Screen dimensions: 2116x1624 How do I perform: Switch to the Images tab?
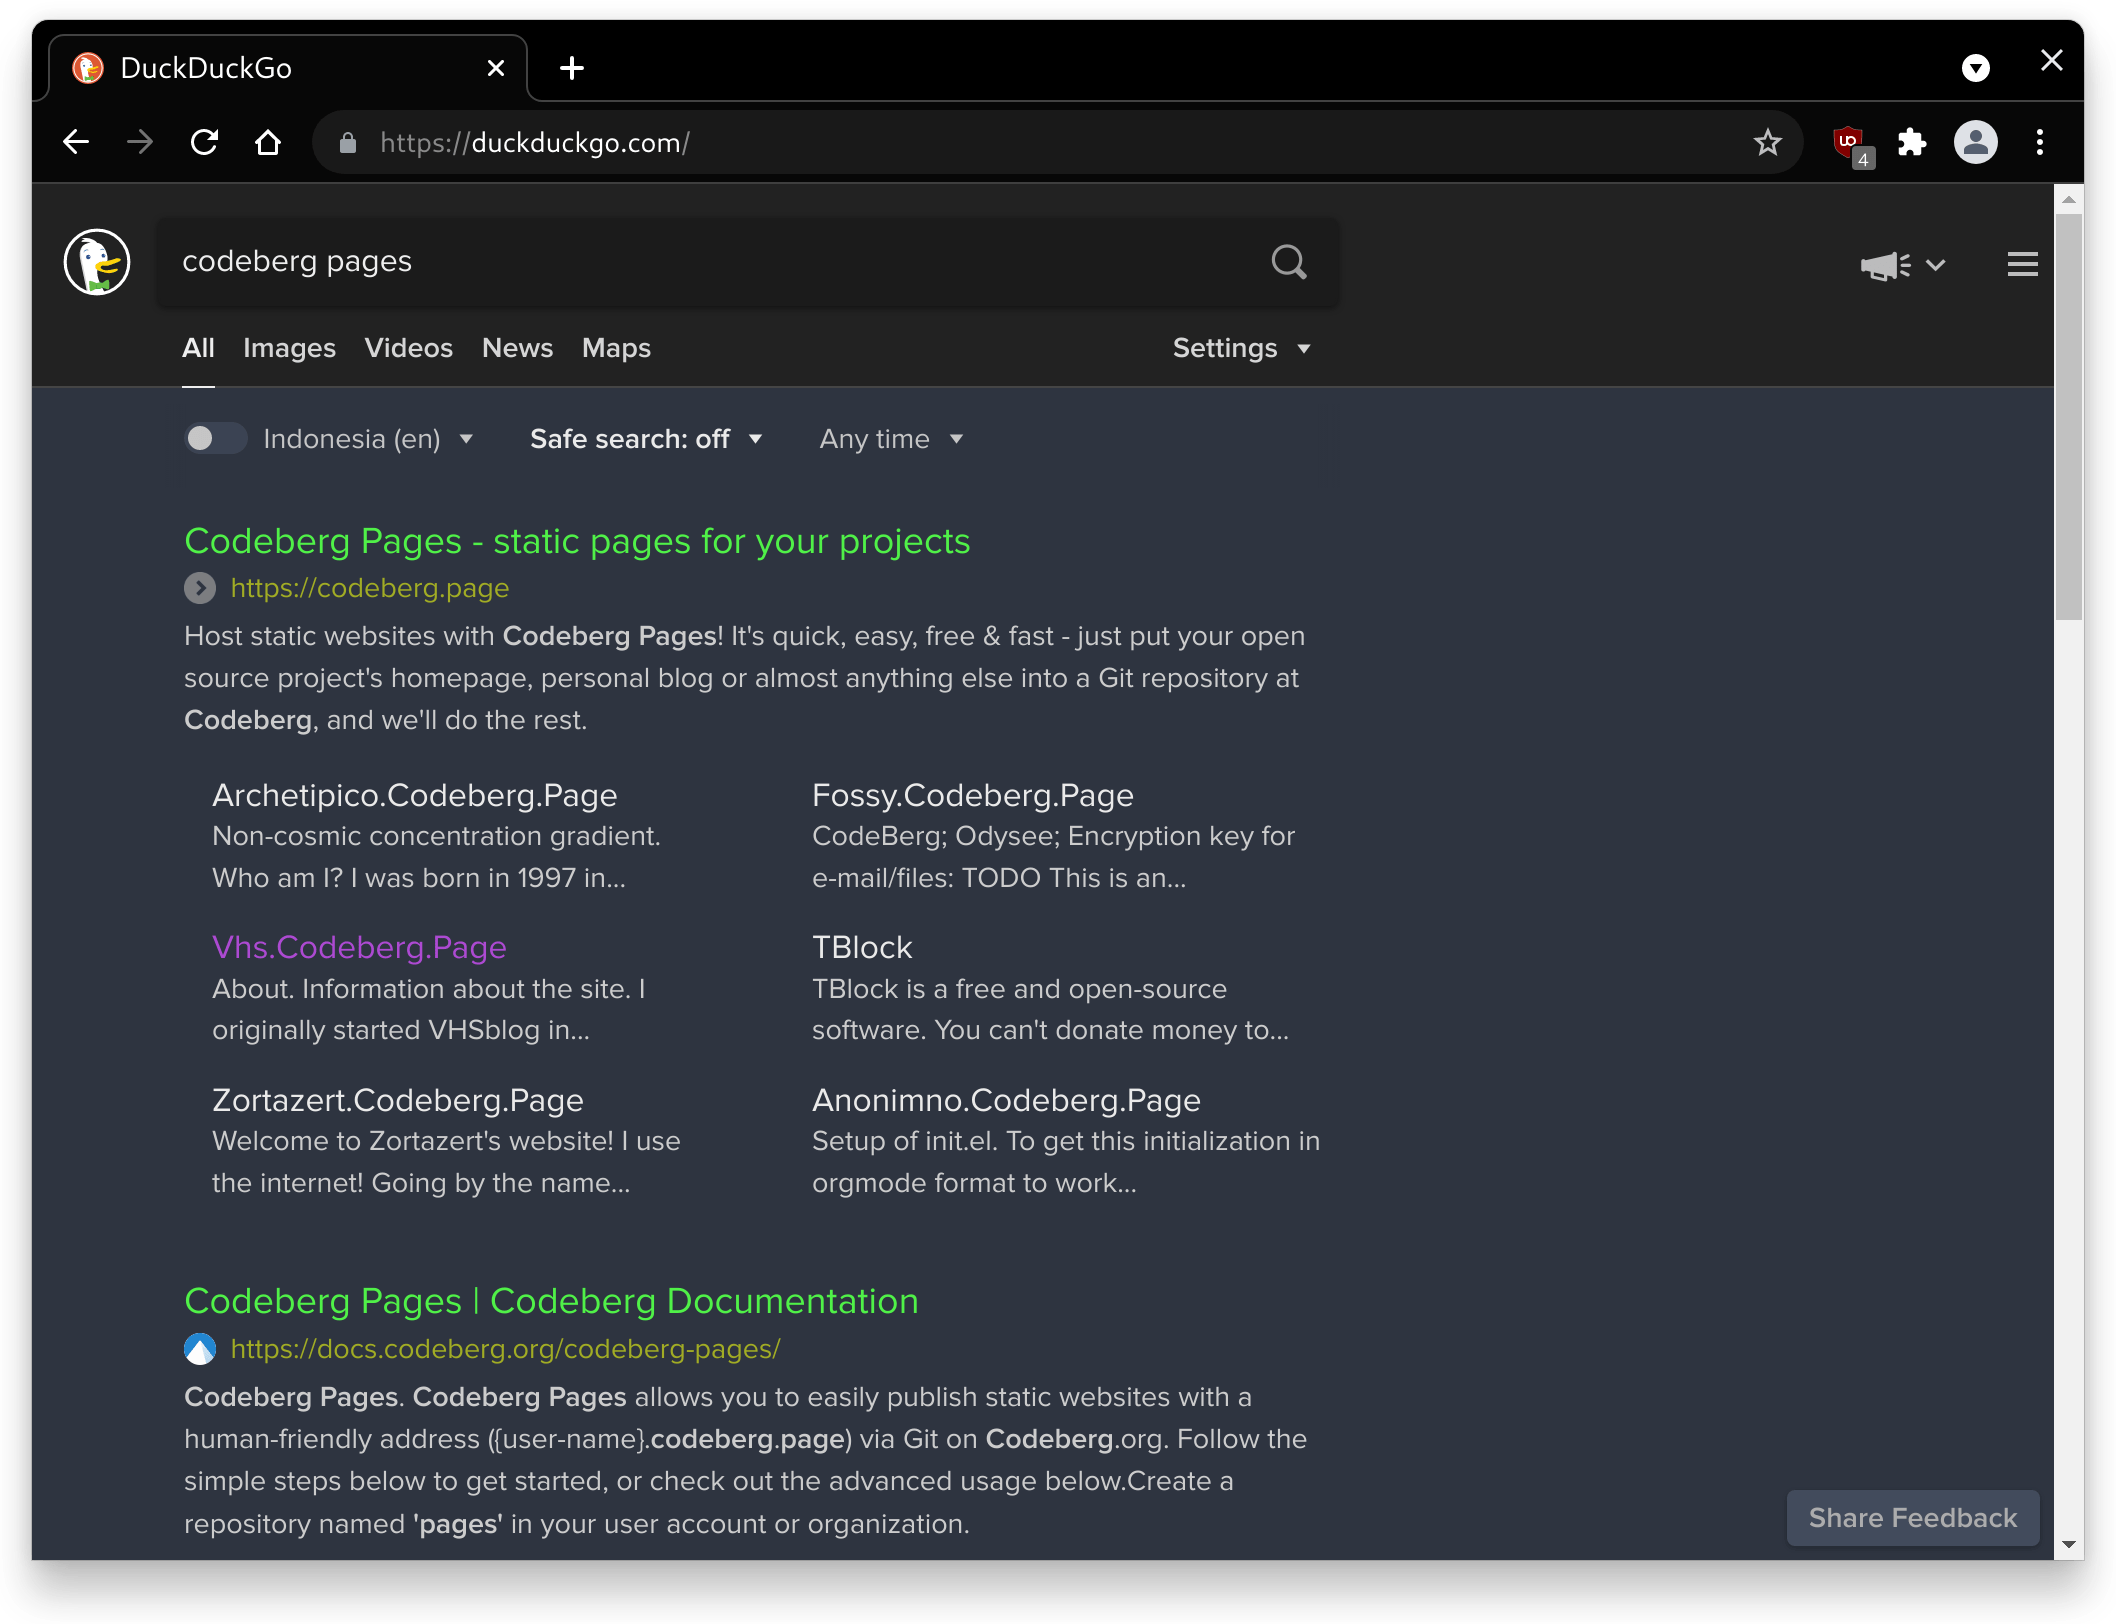289,348
